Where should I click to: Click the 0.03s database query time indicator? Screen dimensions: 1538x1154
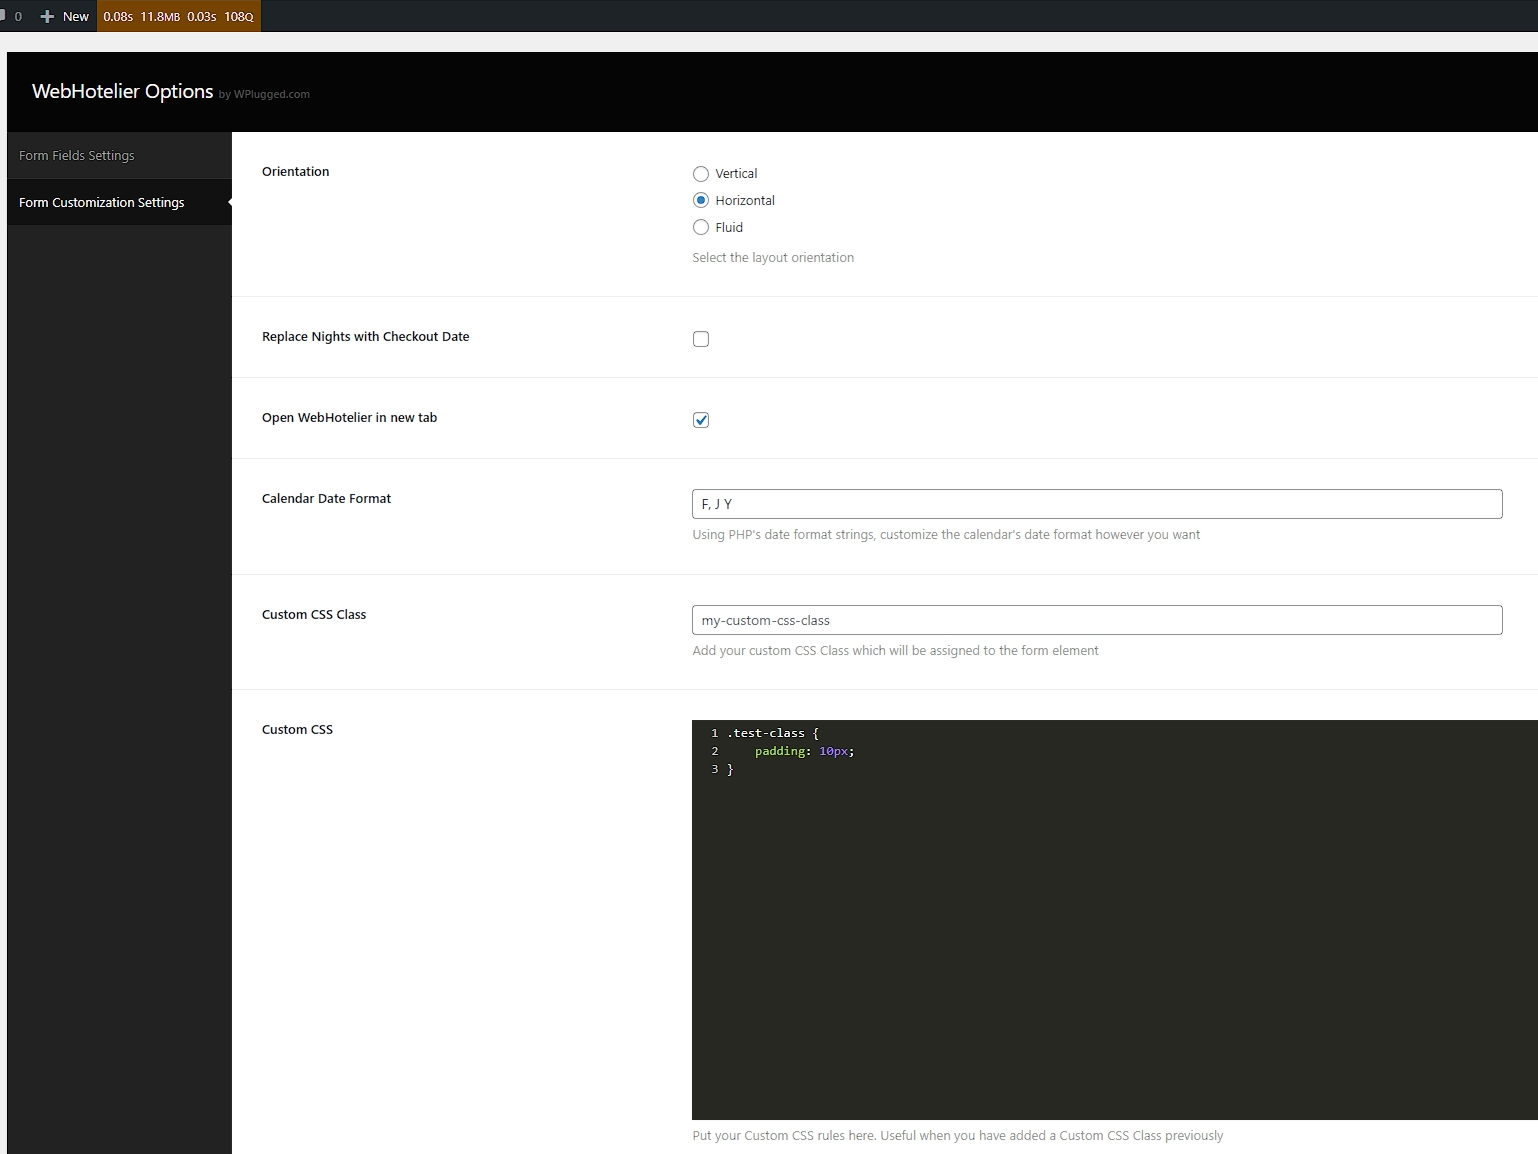click(x=202, y=16)
